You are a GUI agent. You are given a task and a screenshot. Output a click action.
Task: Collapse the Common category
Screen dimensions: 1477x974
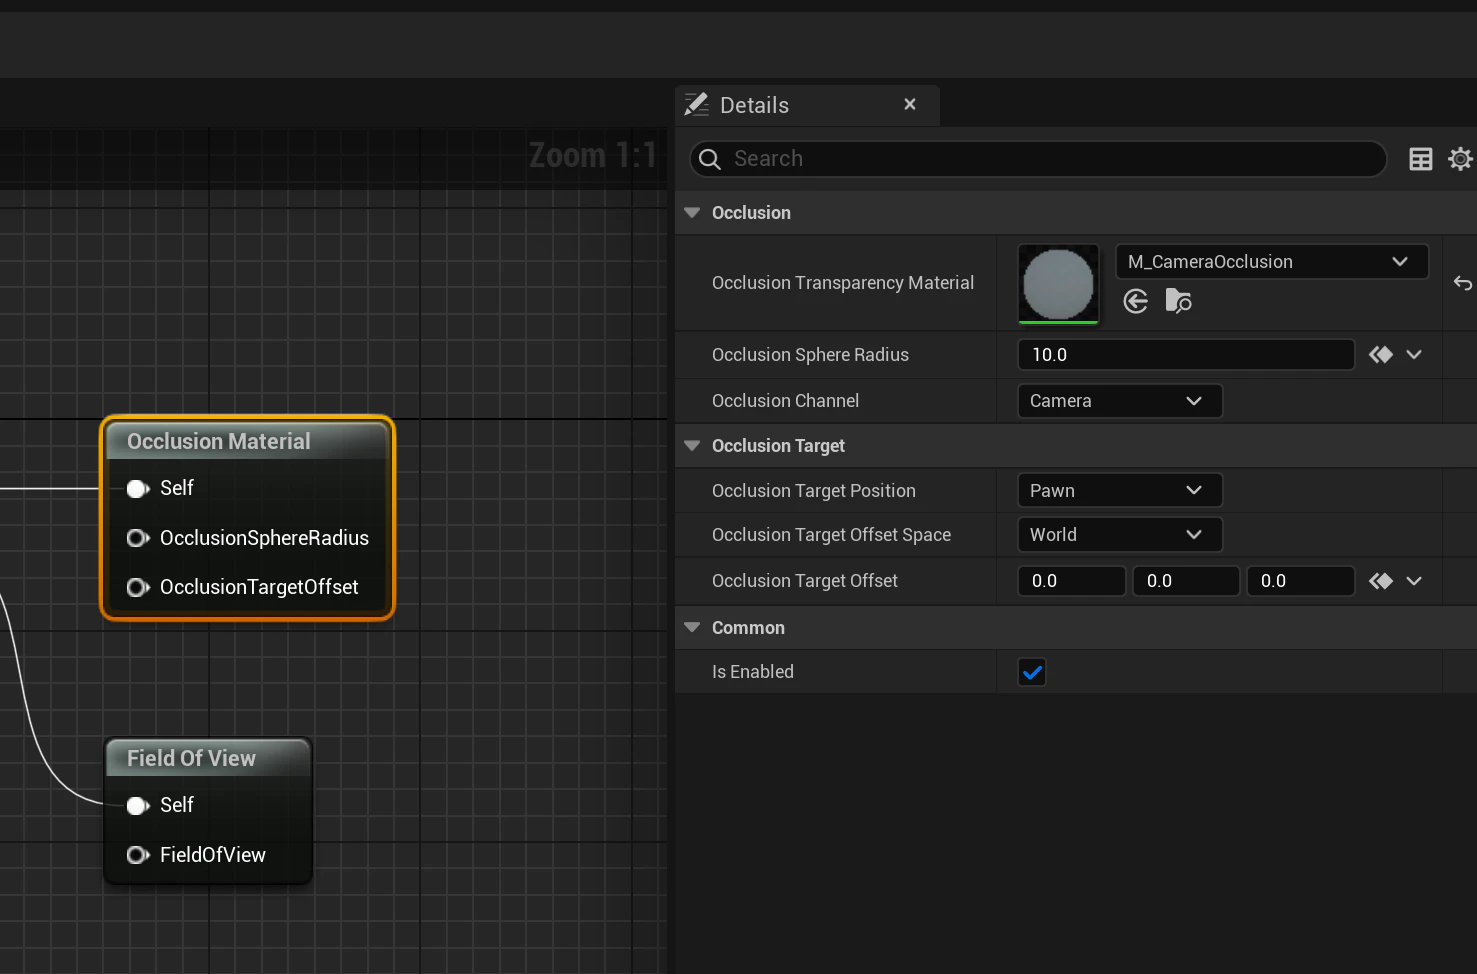tap(692, 628)
